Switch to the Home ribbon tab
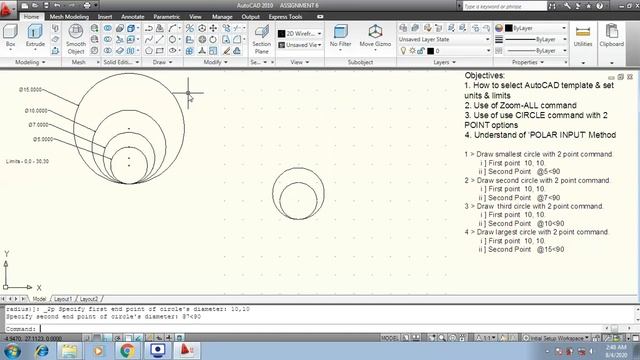Screen dimensions: 640x360 [31, 17]
